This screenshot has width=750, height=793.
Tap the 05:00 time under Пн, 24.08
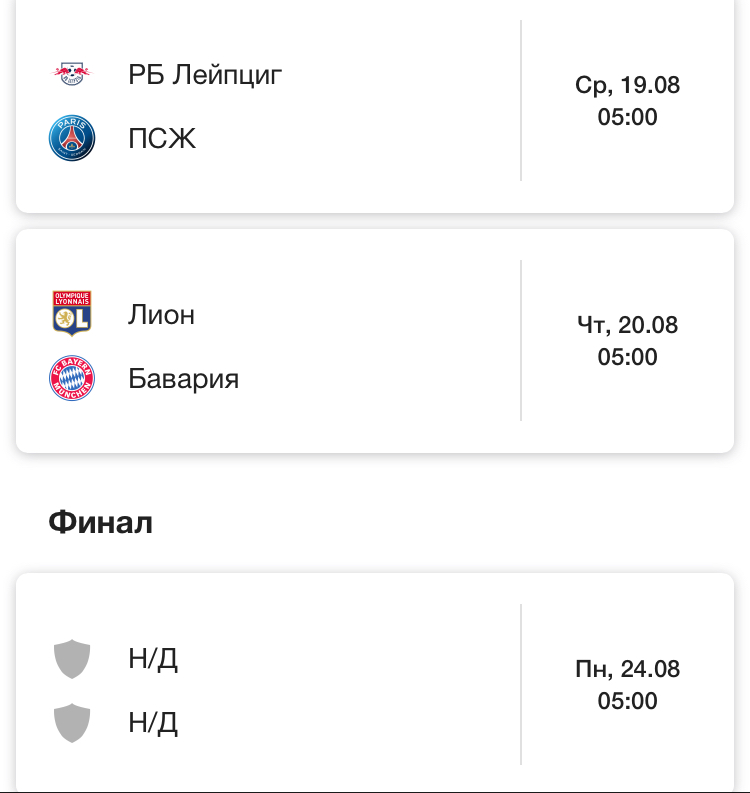[627, 701]
